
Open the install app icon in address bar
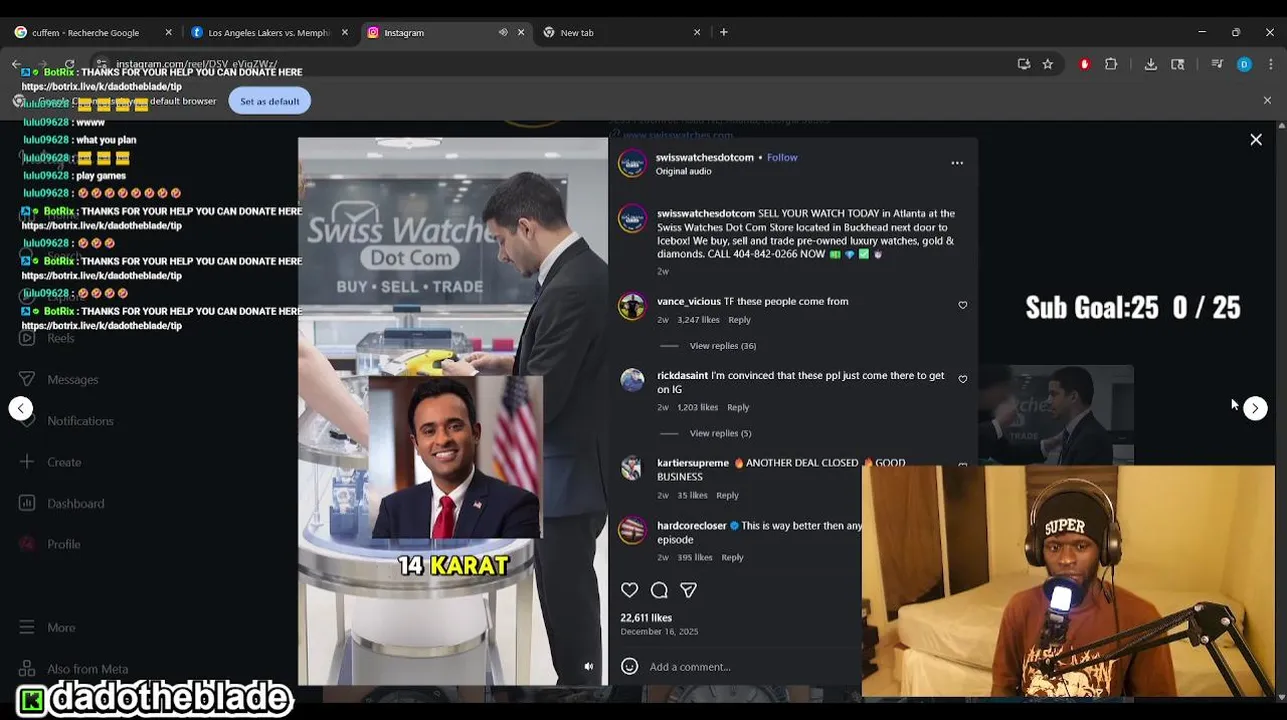coord(1024,64)
